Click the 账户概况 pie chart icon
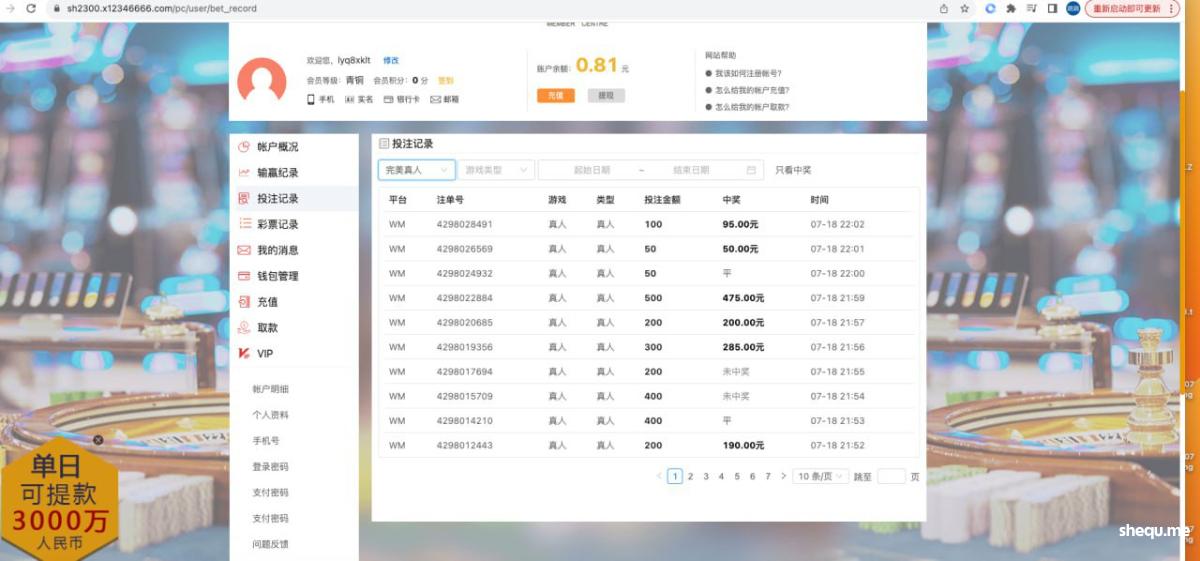Image resolution: width=1200 pixels, height=561 pixels. (x=244, y=147)
